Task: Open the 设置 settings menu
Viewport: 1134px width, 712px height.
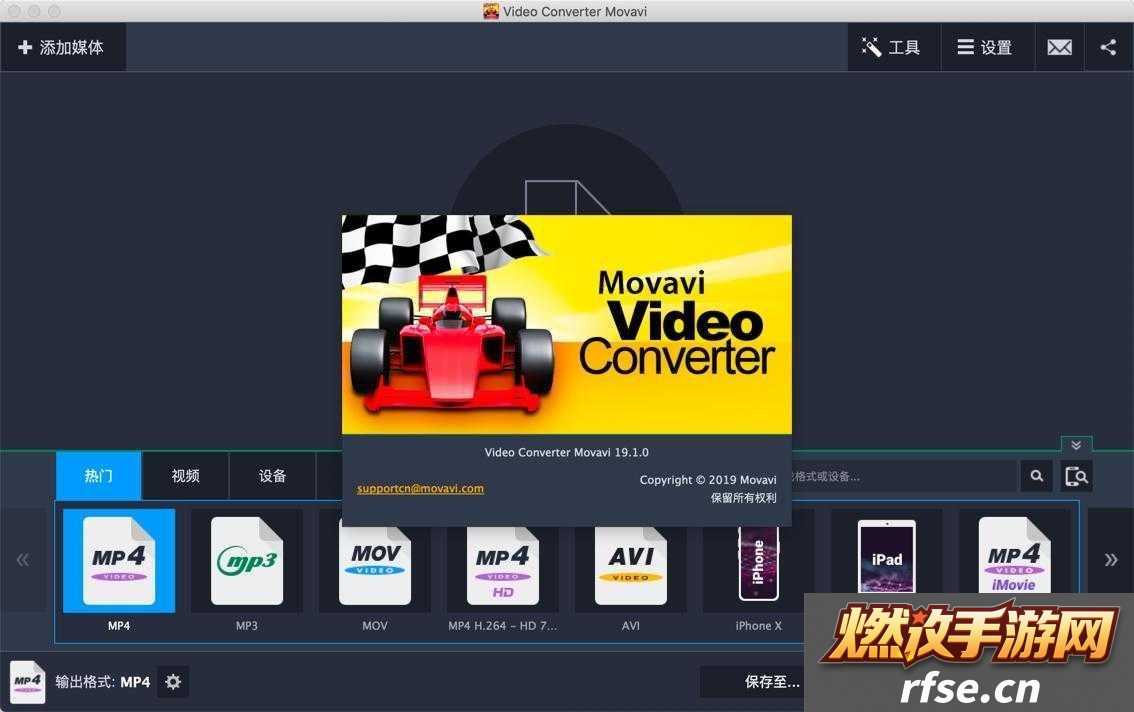Action: (986, 47)
